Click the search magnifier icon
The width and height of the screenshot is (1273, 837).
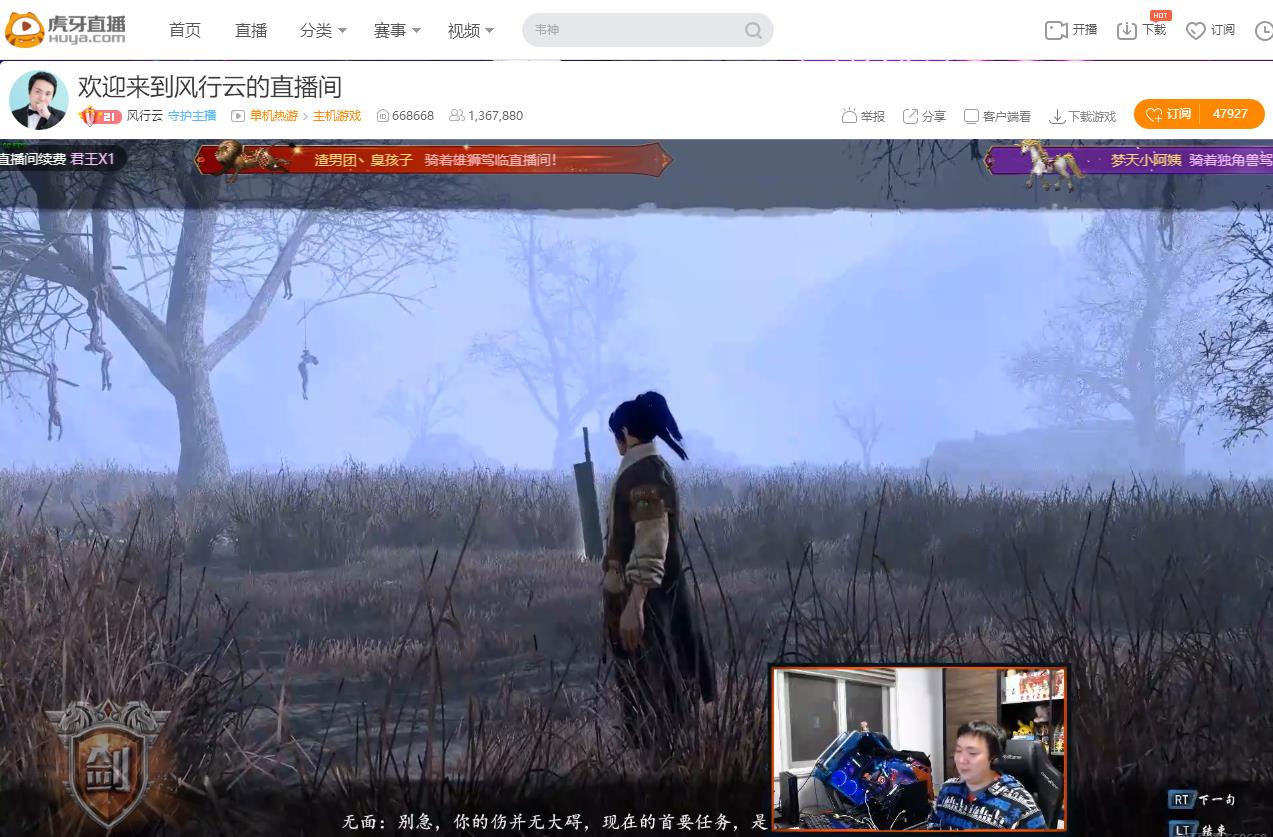tap(753, 30)
